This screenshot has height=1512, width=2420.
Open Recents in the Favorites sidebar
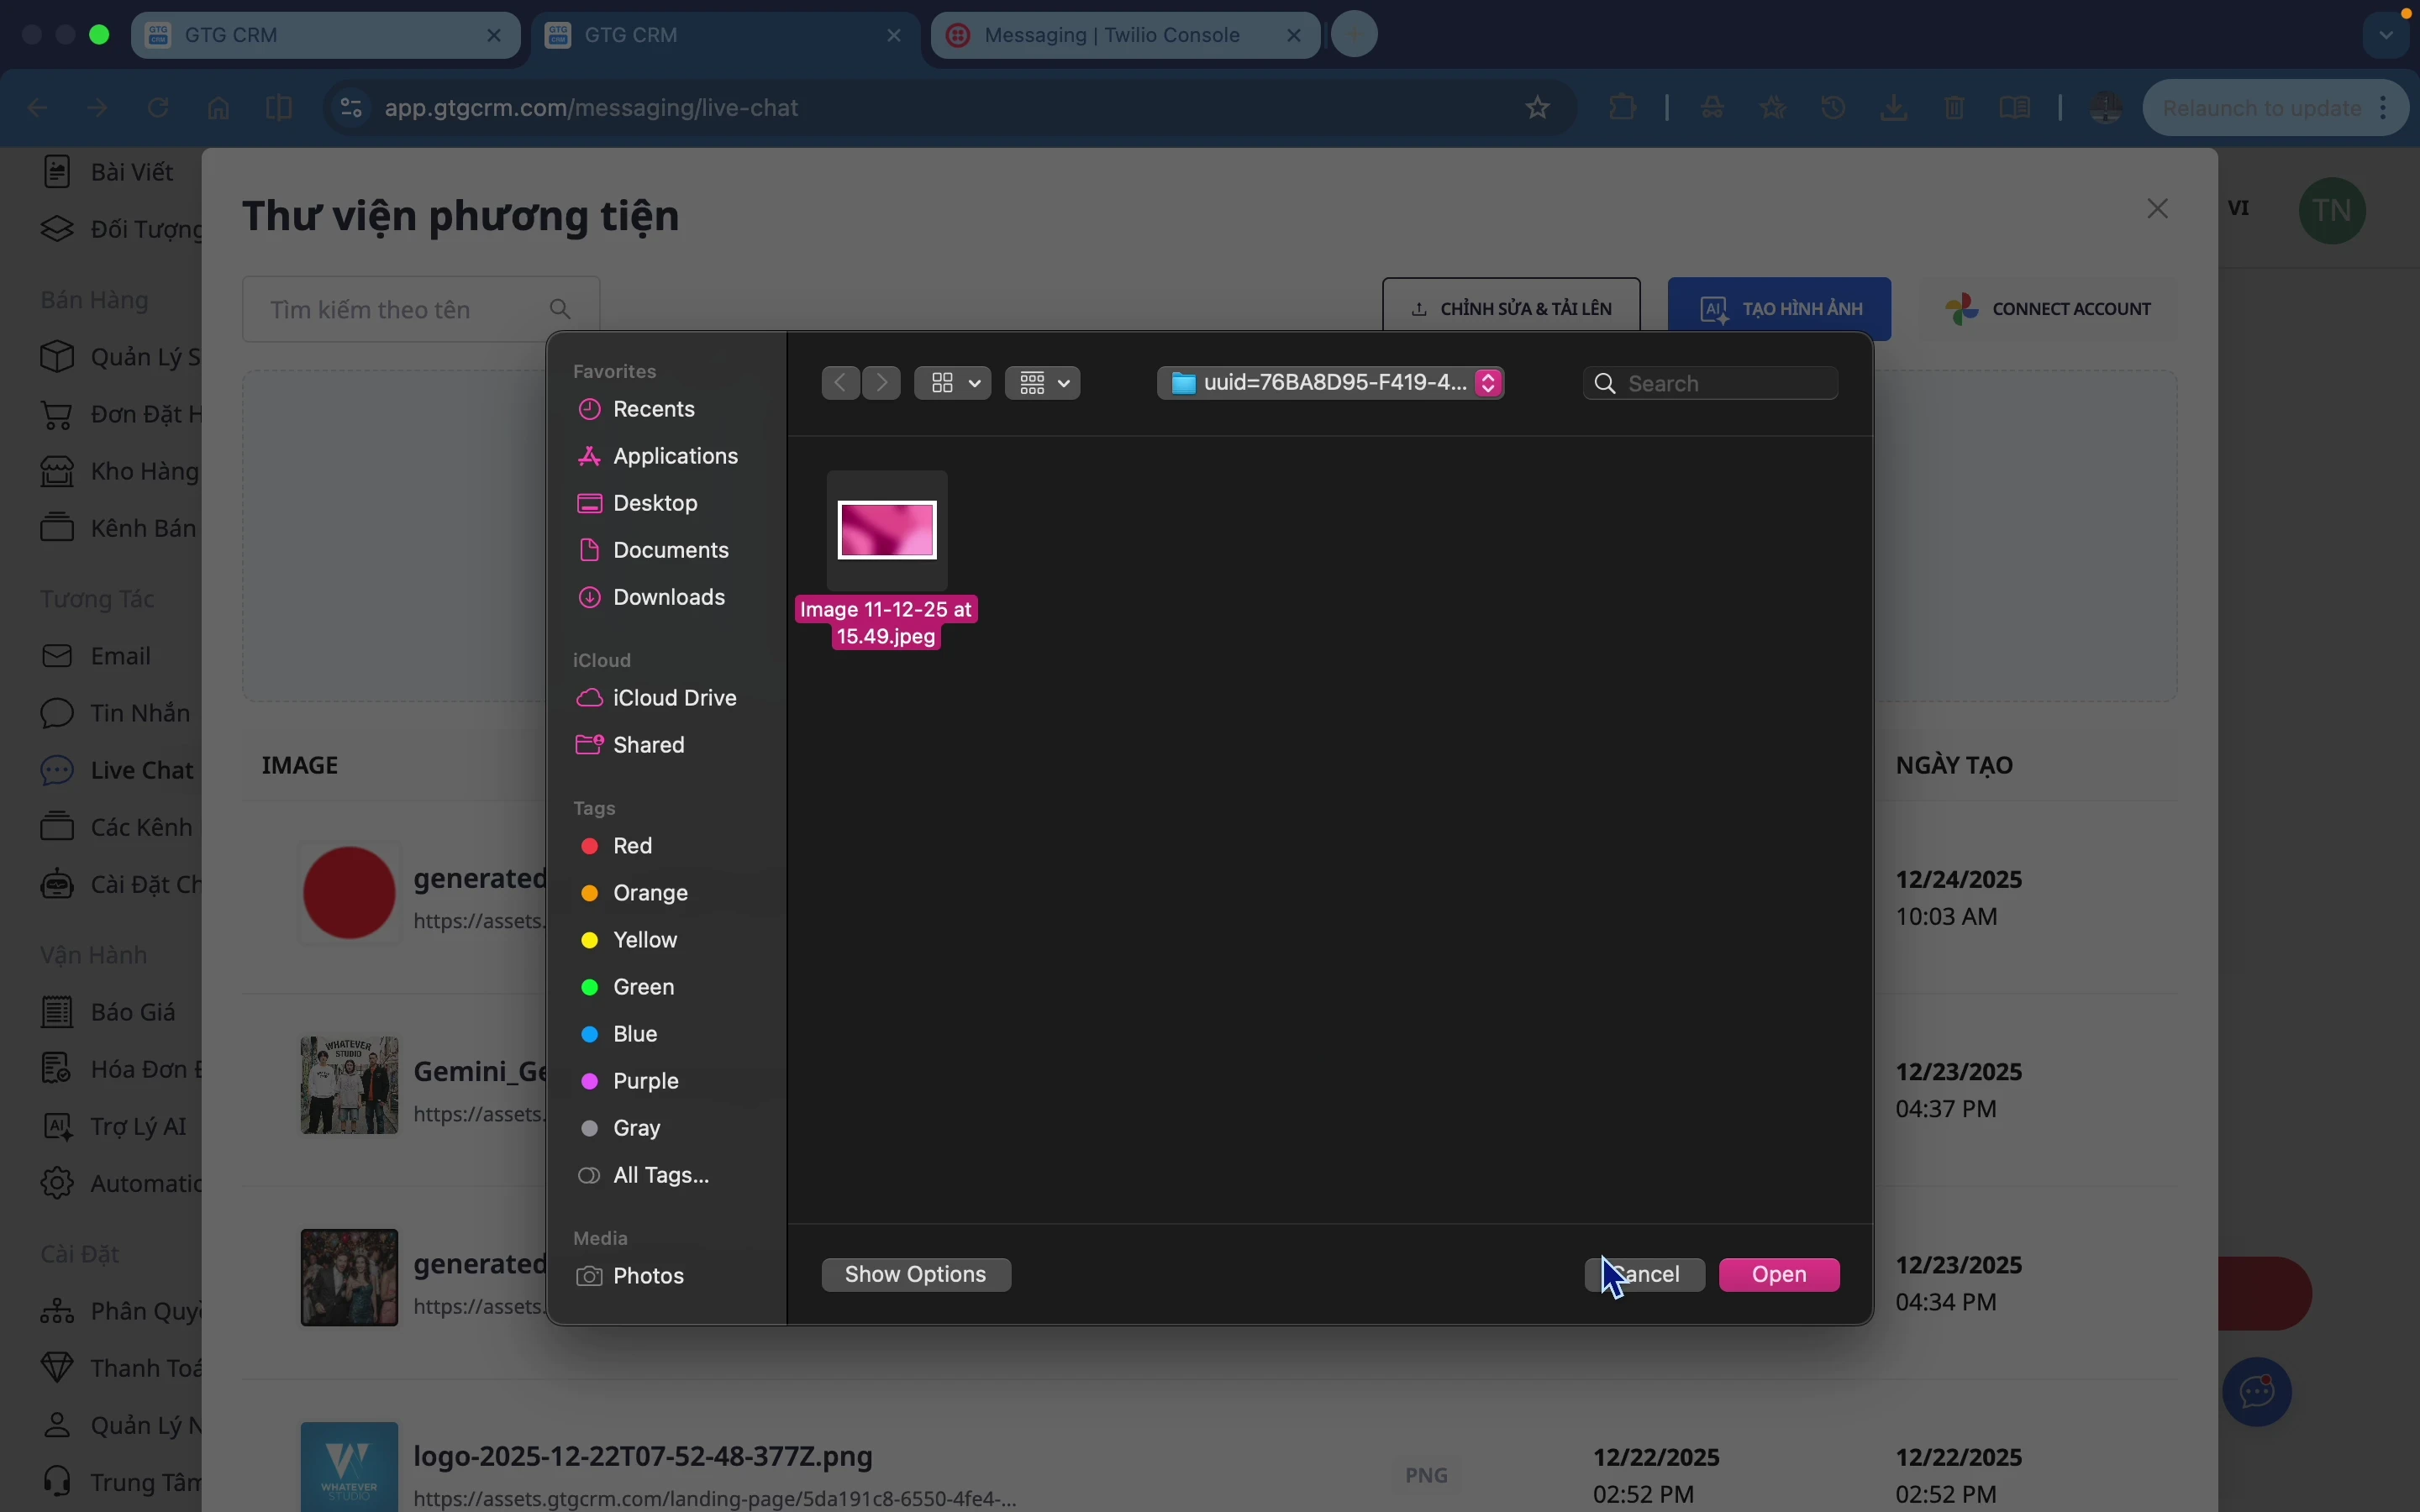(x=654, y=410)
